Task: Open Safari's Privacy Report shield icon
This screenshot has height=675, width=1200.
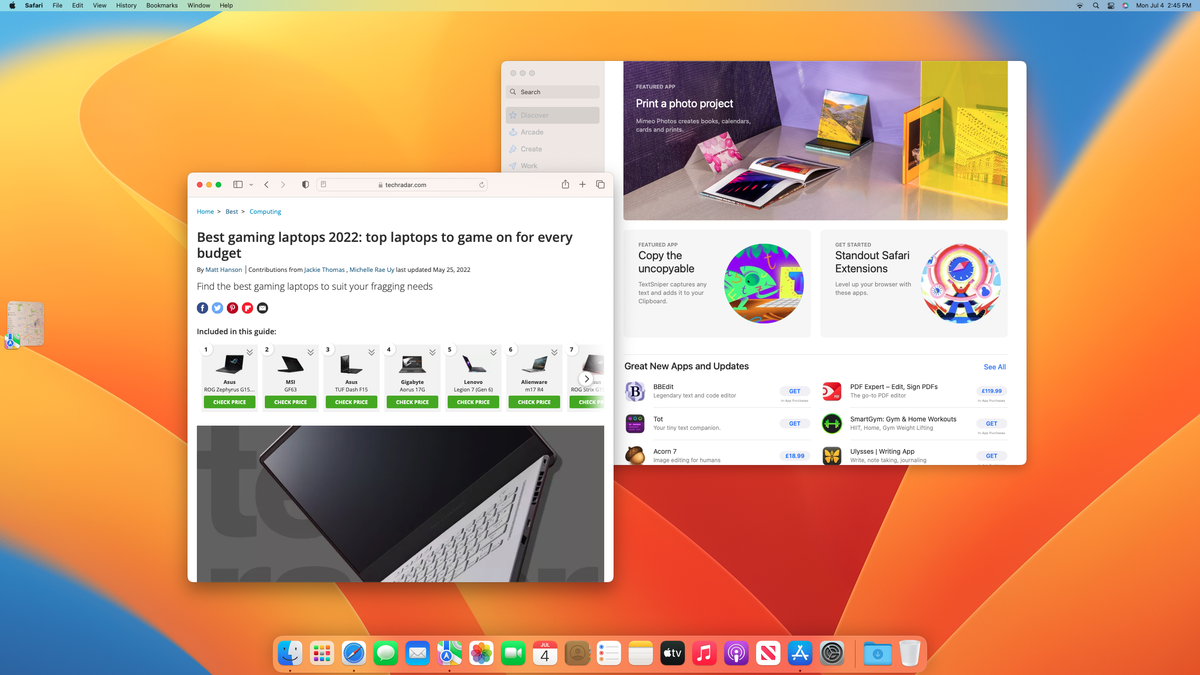Action: coord(305,184)
